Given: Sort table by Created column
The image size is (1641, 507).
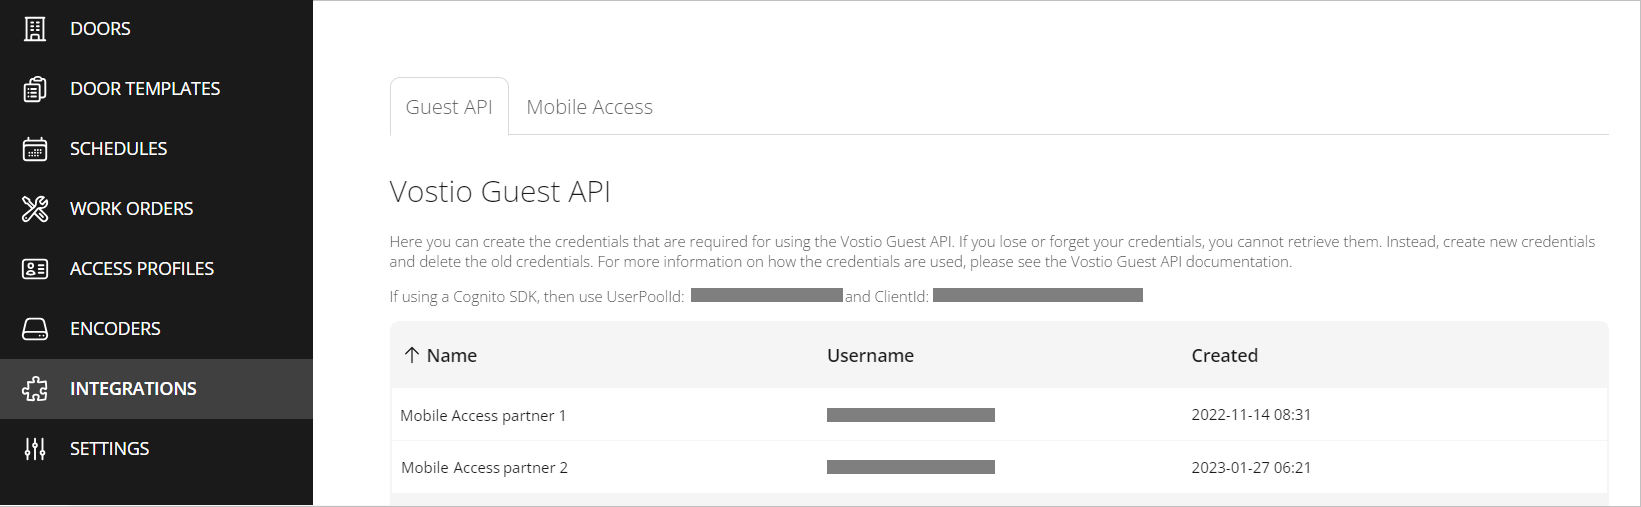Looking at the screenshot, I should [x=1224, y=355].
